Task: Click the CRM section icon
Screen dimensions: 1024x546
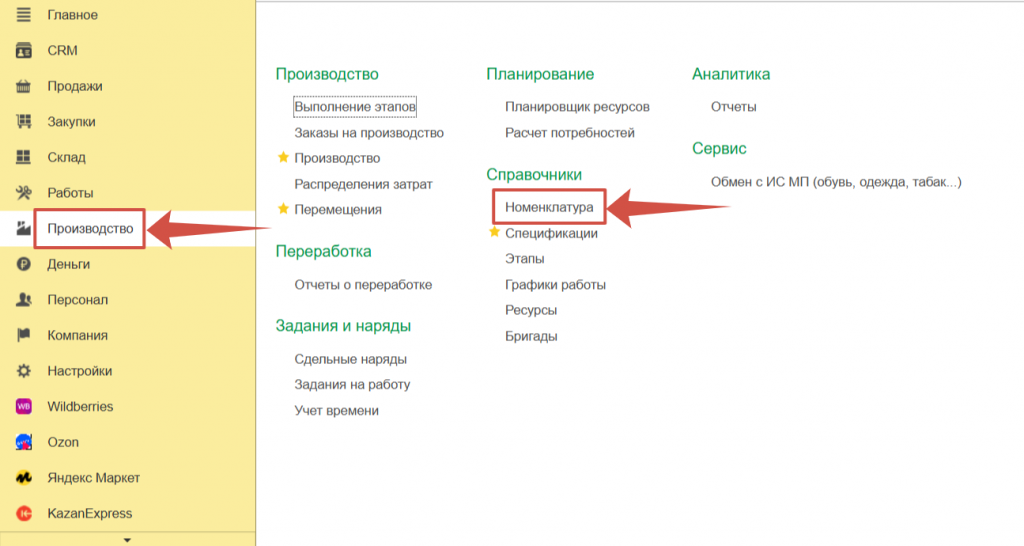Action: click(24, 51)
